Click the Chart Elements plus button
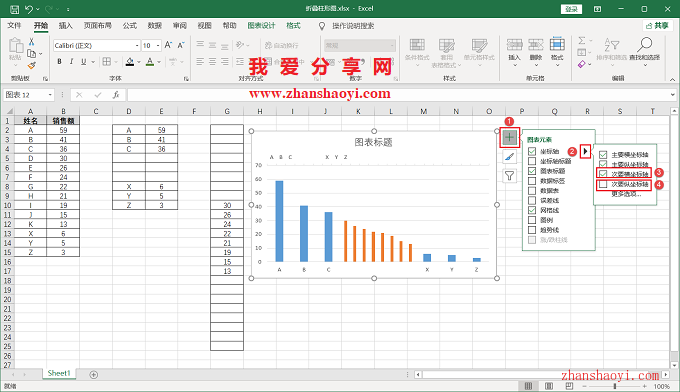This screenshot has height=392, width=680. [x=509, y=137]
